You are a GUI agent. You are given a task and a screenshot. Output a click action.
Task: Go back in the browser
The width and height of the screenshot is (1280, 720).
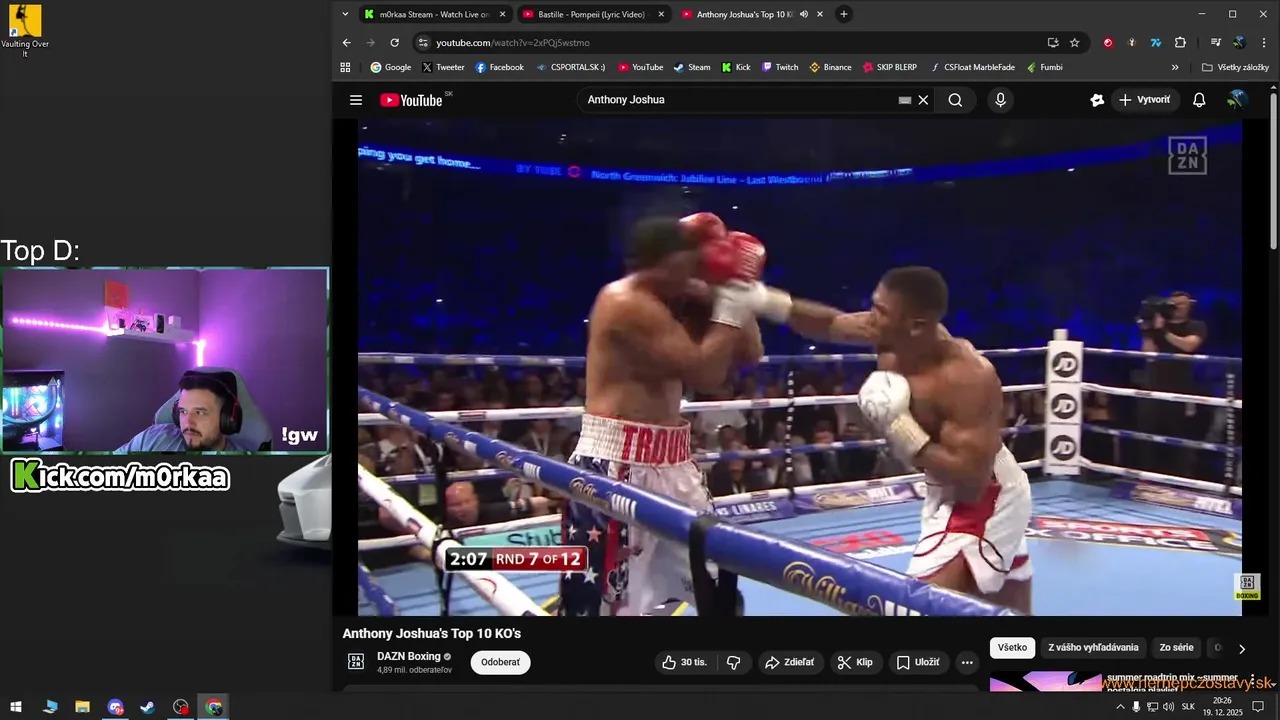[x=347, y=42]
